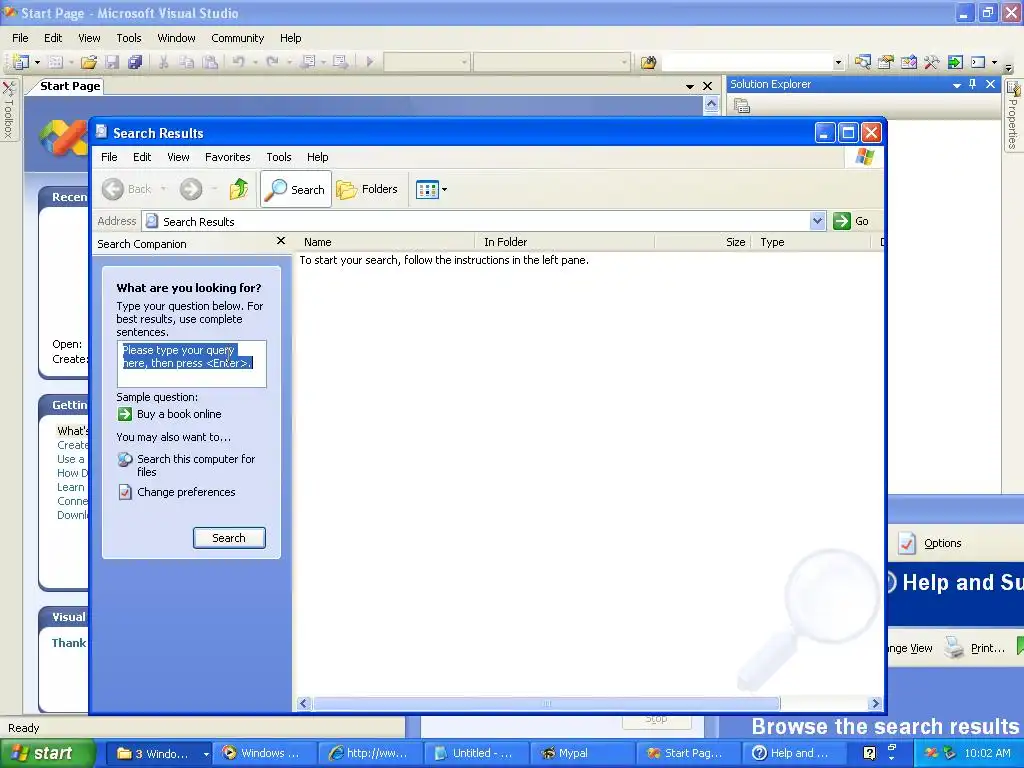The image size is (1024, 768).
Task: Expand the Find combo box dropdown in Visual Studio
Action: 838,63
